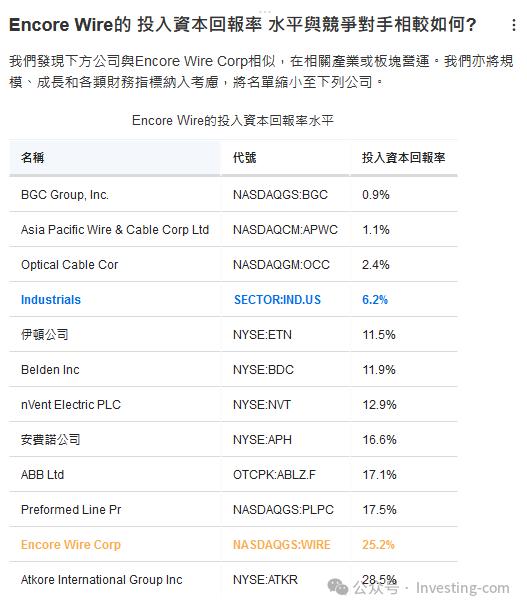527x609 pixels.
Task: Click the highlighted Encore Wire Corp link
Action: point(71,545)
